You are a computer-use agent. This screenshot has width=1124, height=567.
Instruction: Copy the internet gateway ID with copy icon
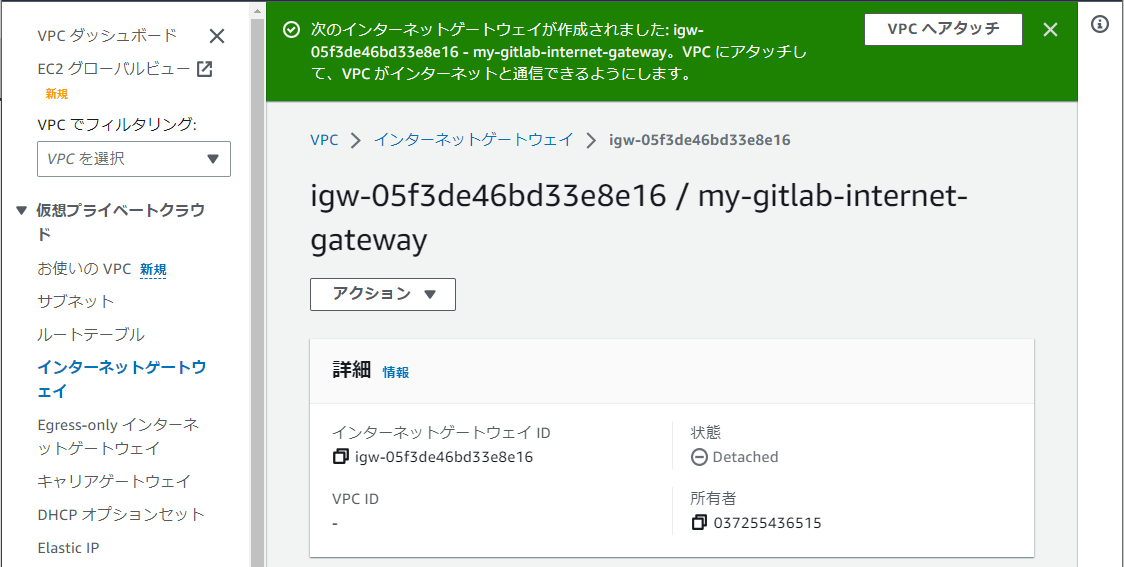pyautogui.click(x=340, y=457)
